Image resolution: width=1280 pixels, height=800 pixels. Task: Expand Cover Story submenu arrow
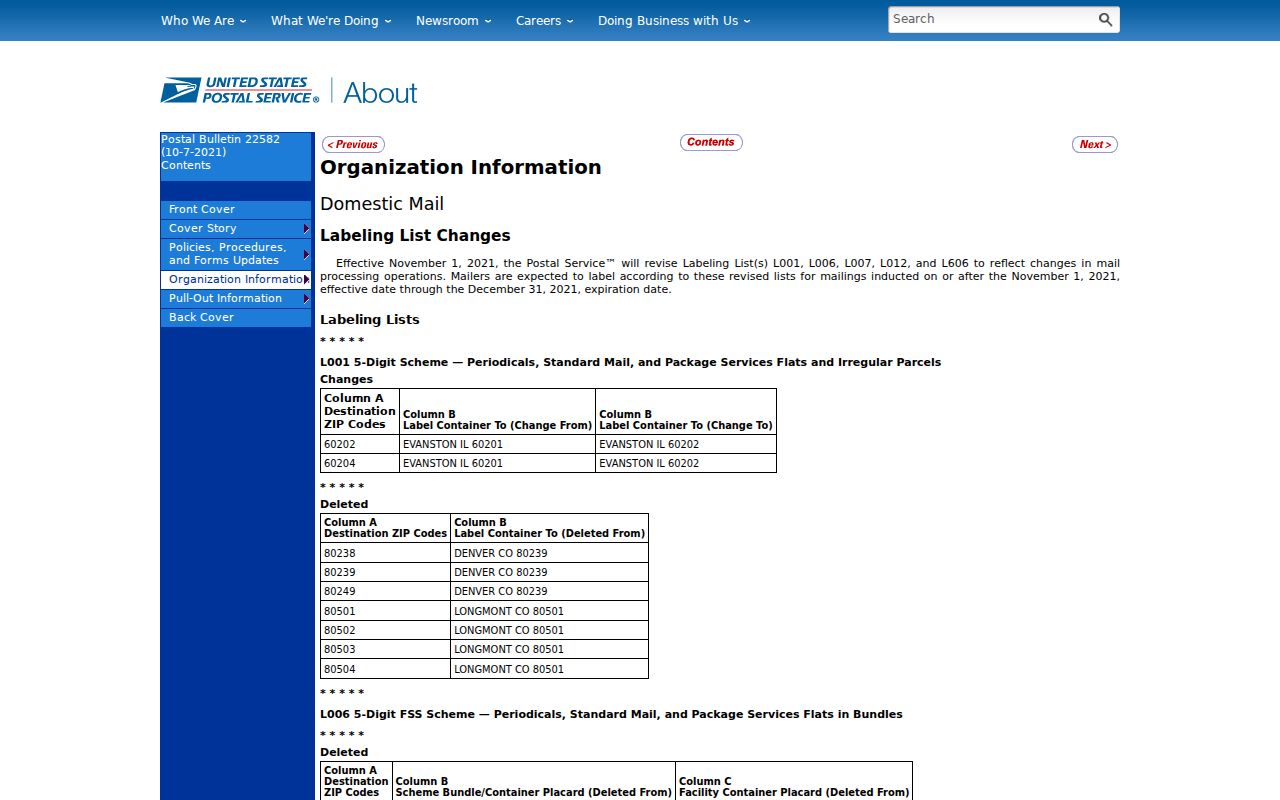click(307, 229)
